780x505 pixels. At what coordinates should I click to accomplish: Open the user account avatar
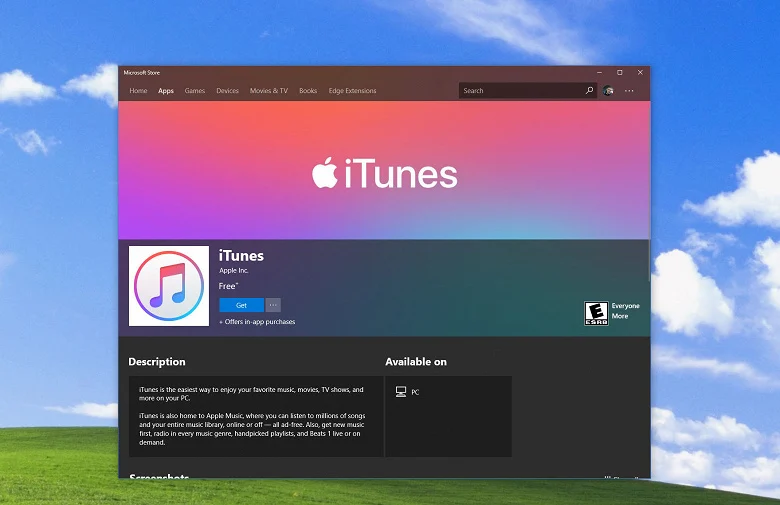click(608, 91)
